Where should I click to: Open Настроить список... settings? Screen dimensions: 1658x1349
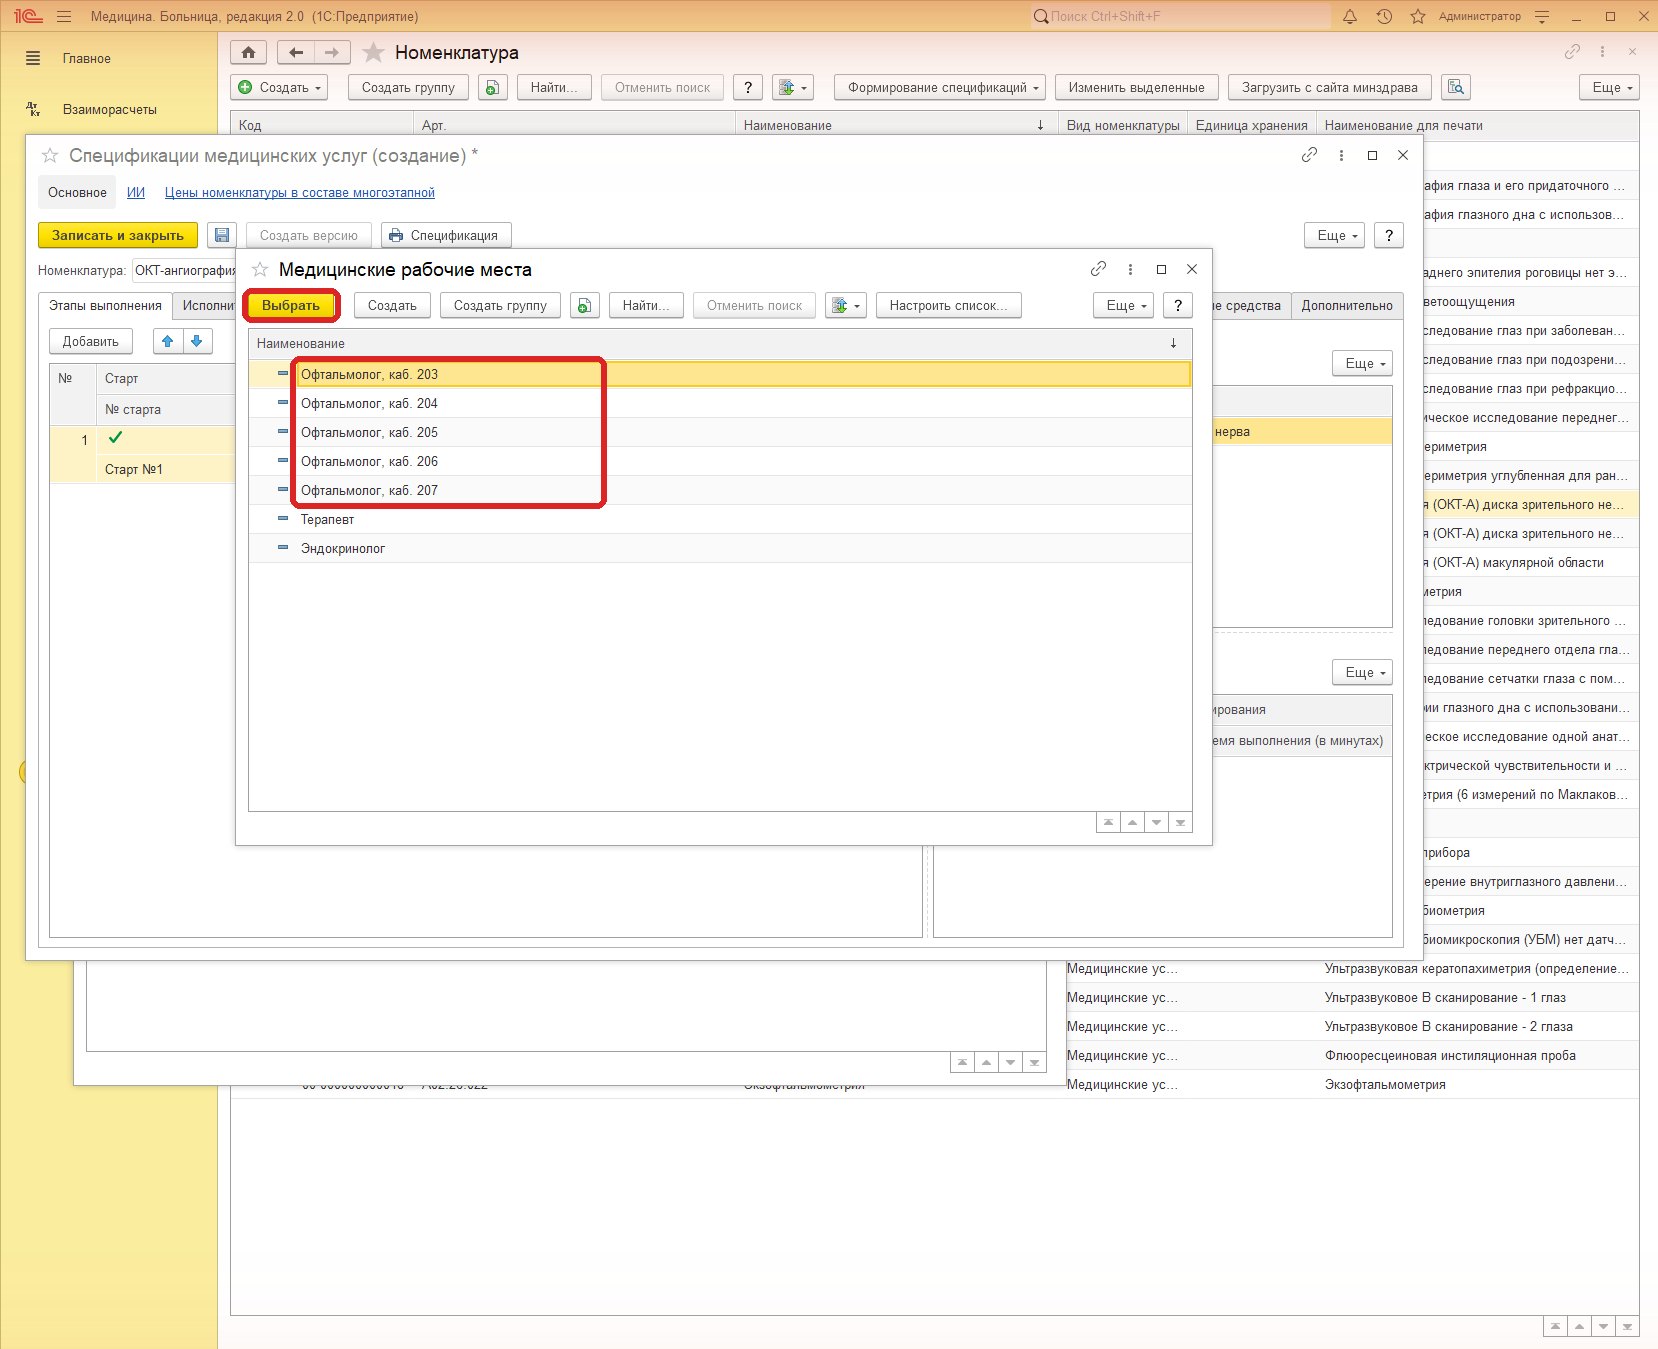coord(949,305)
